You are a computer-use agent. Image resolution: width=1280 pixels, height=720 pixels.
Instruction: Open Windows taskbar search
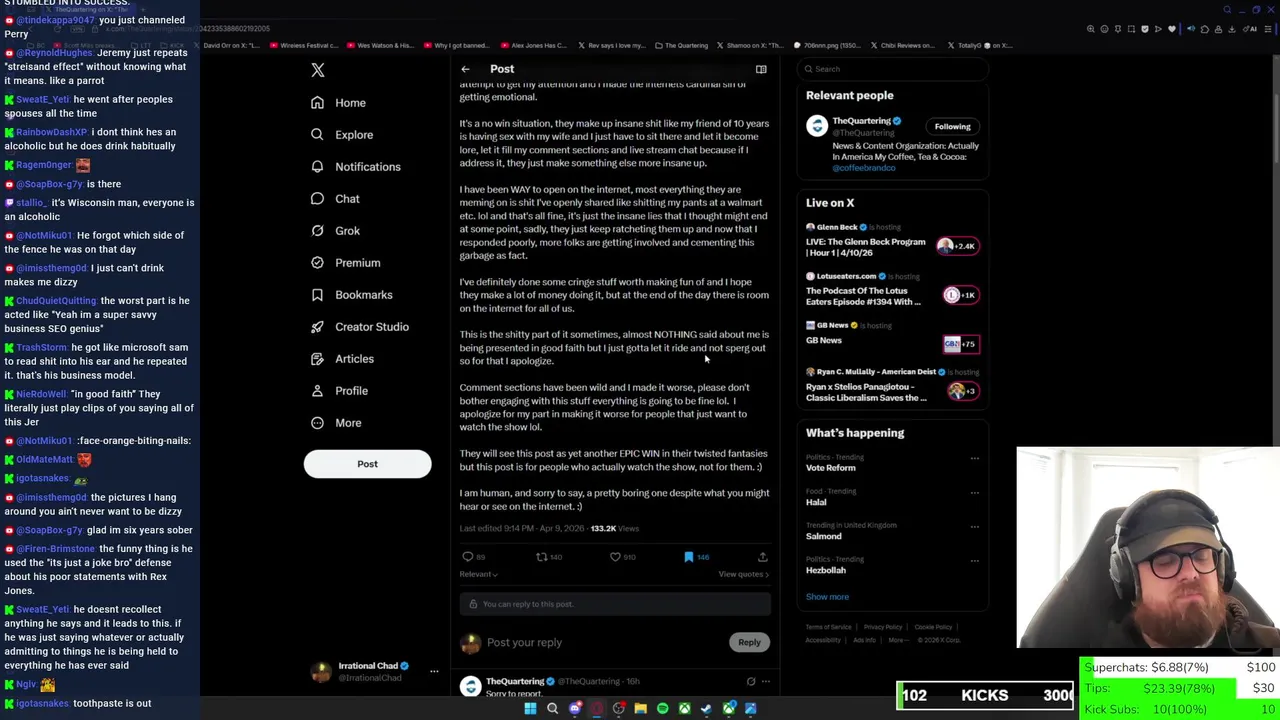(552, 709)
